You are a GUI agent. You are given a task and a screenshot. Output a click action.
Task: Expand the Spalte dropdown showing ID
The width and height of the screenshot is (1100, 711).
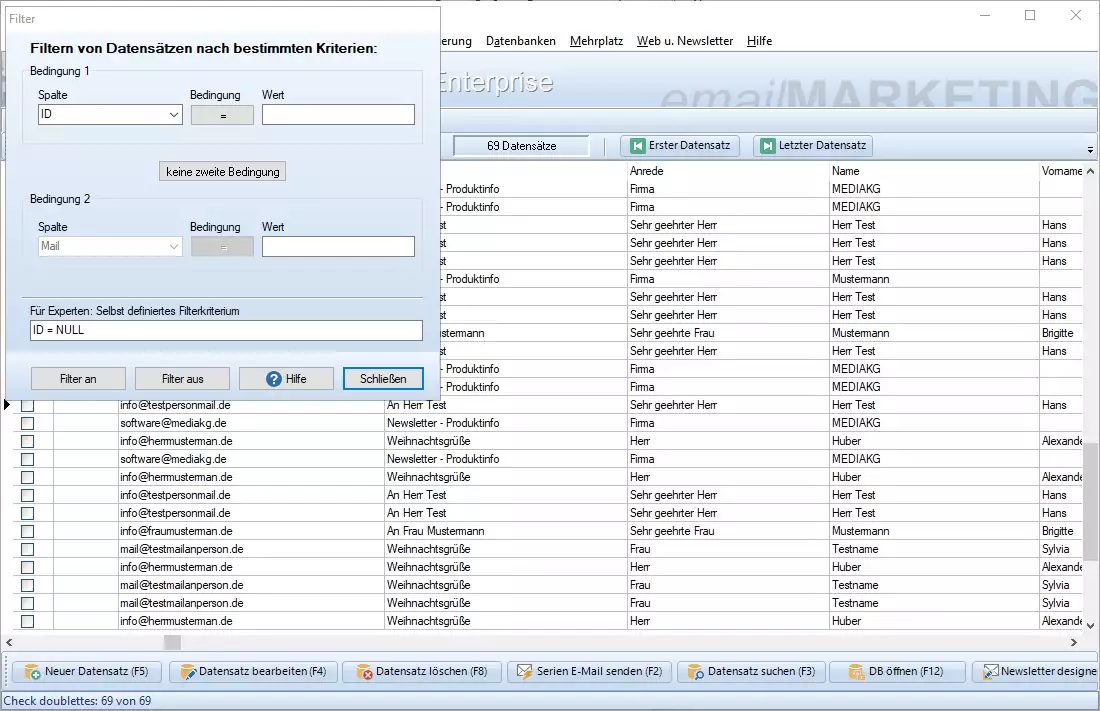pos(174,115)
